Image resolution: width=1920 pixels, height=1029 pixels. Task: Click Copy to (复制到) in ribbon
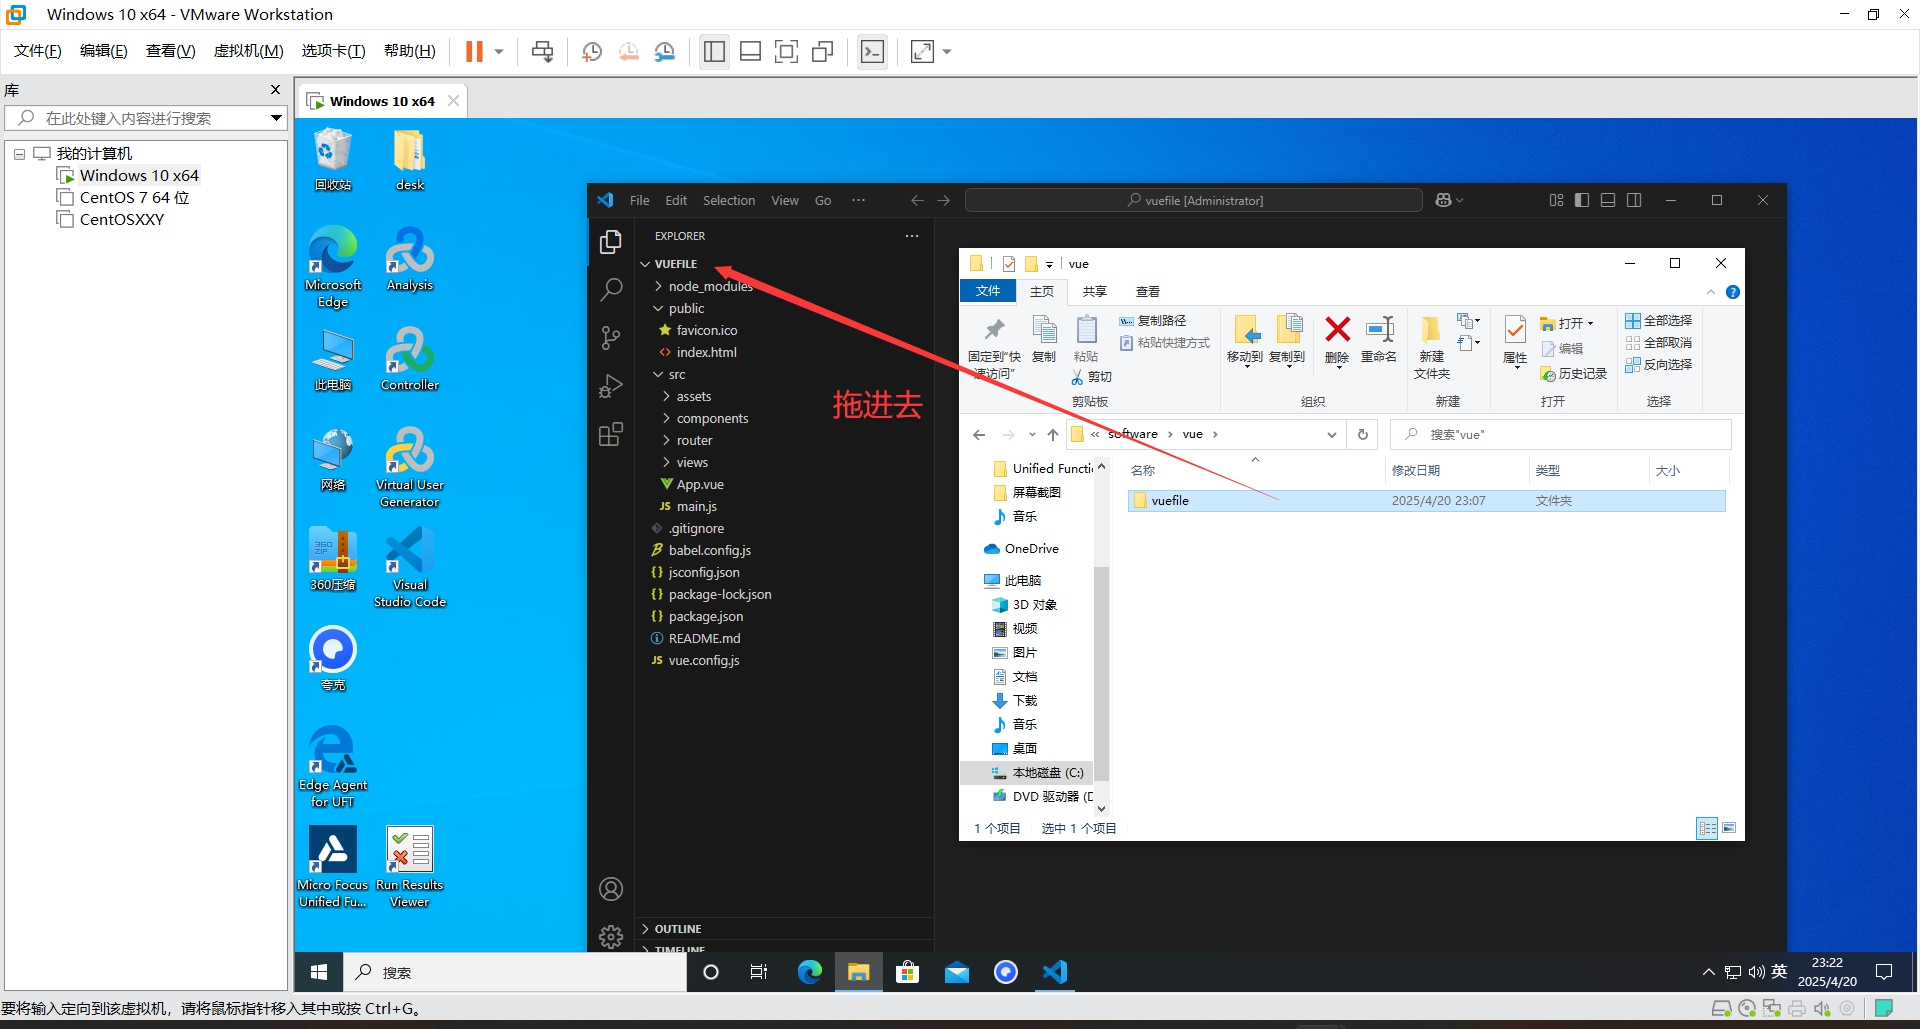(x=1287, y=341)
